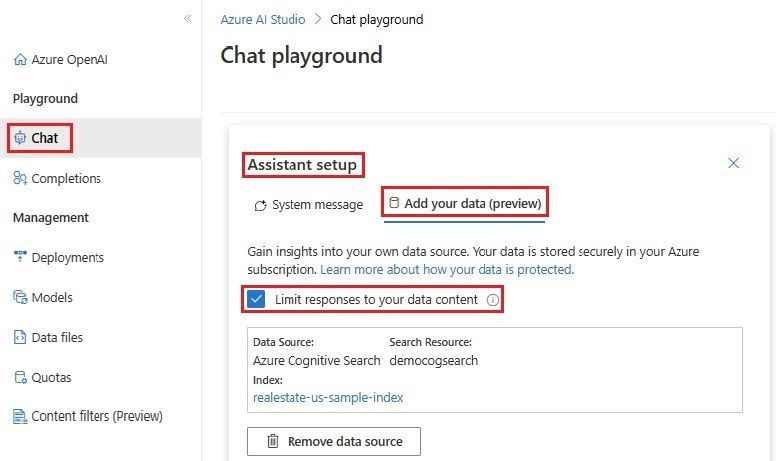Click the Deployments icon
782x461 pixels.
point(20,257)
